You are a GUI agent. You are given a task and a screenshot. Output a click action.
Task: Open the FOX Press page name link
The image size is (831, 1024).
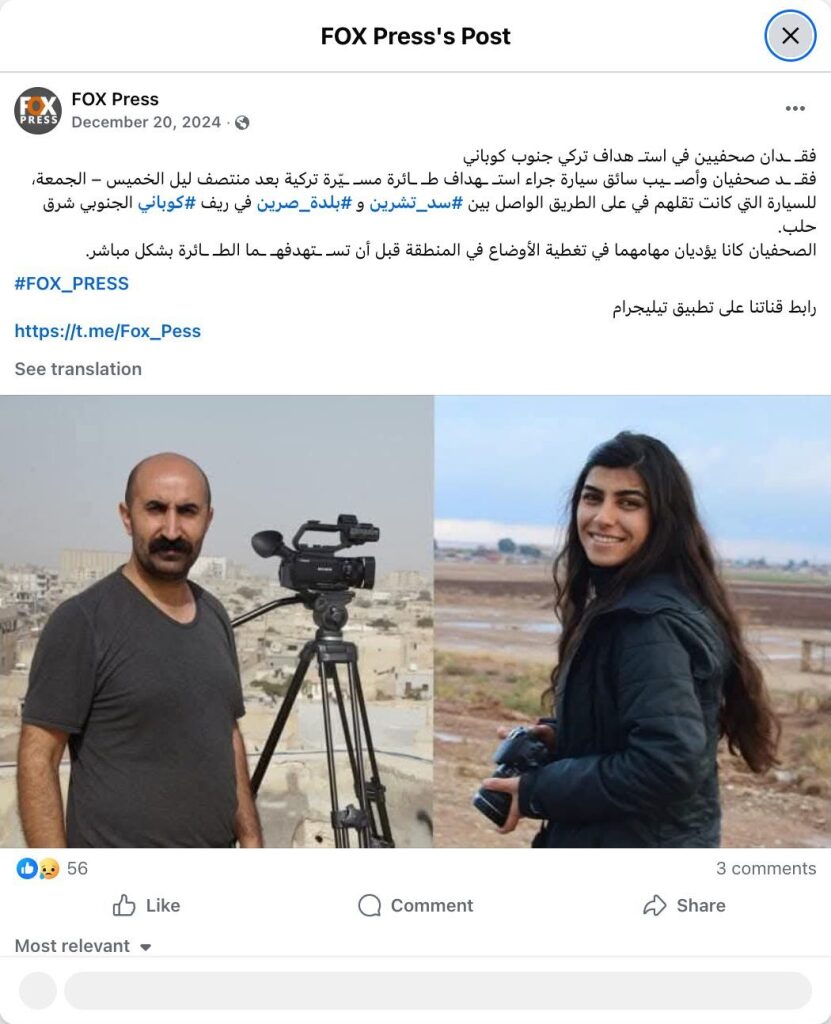[x=115, y=99]
